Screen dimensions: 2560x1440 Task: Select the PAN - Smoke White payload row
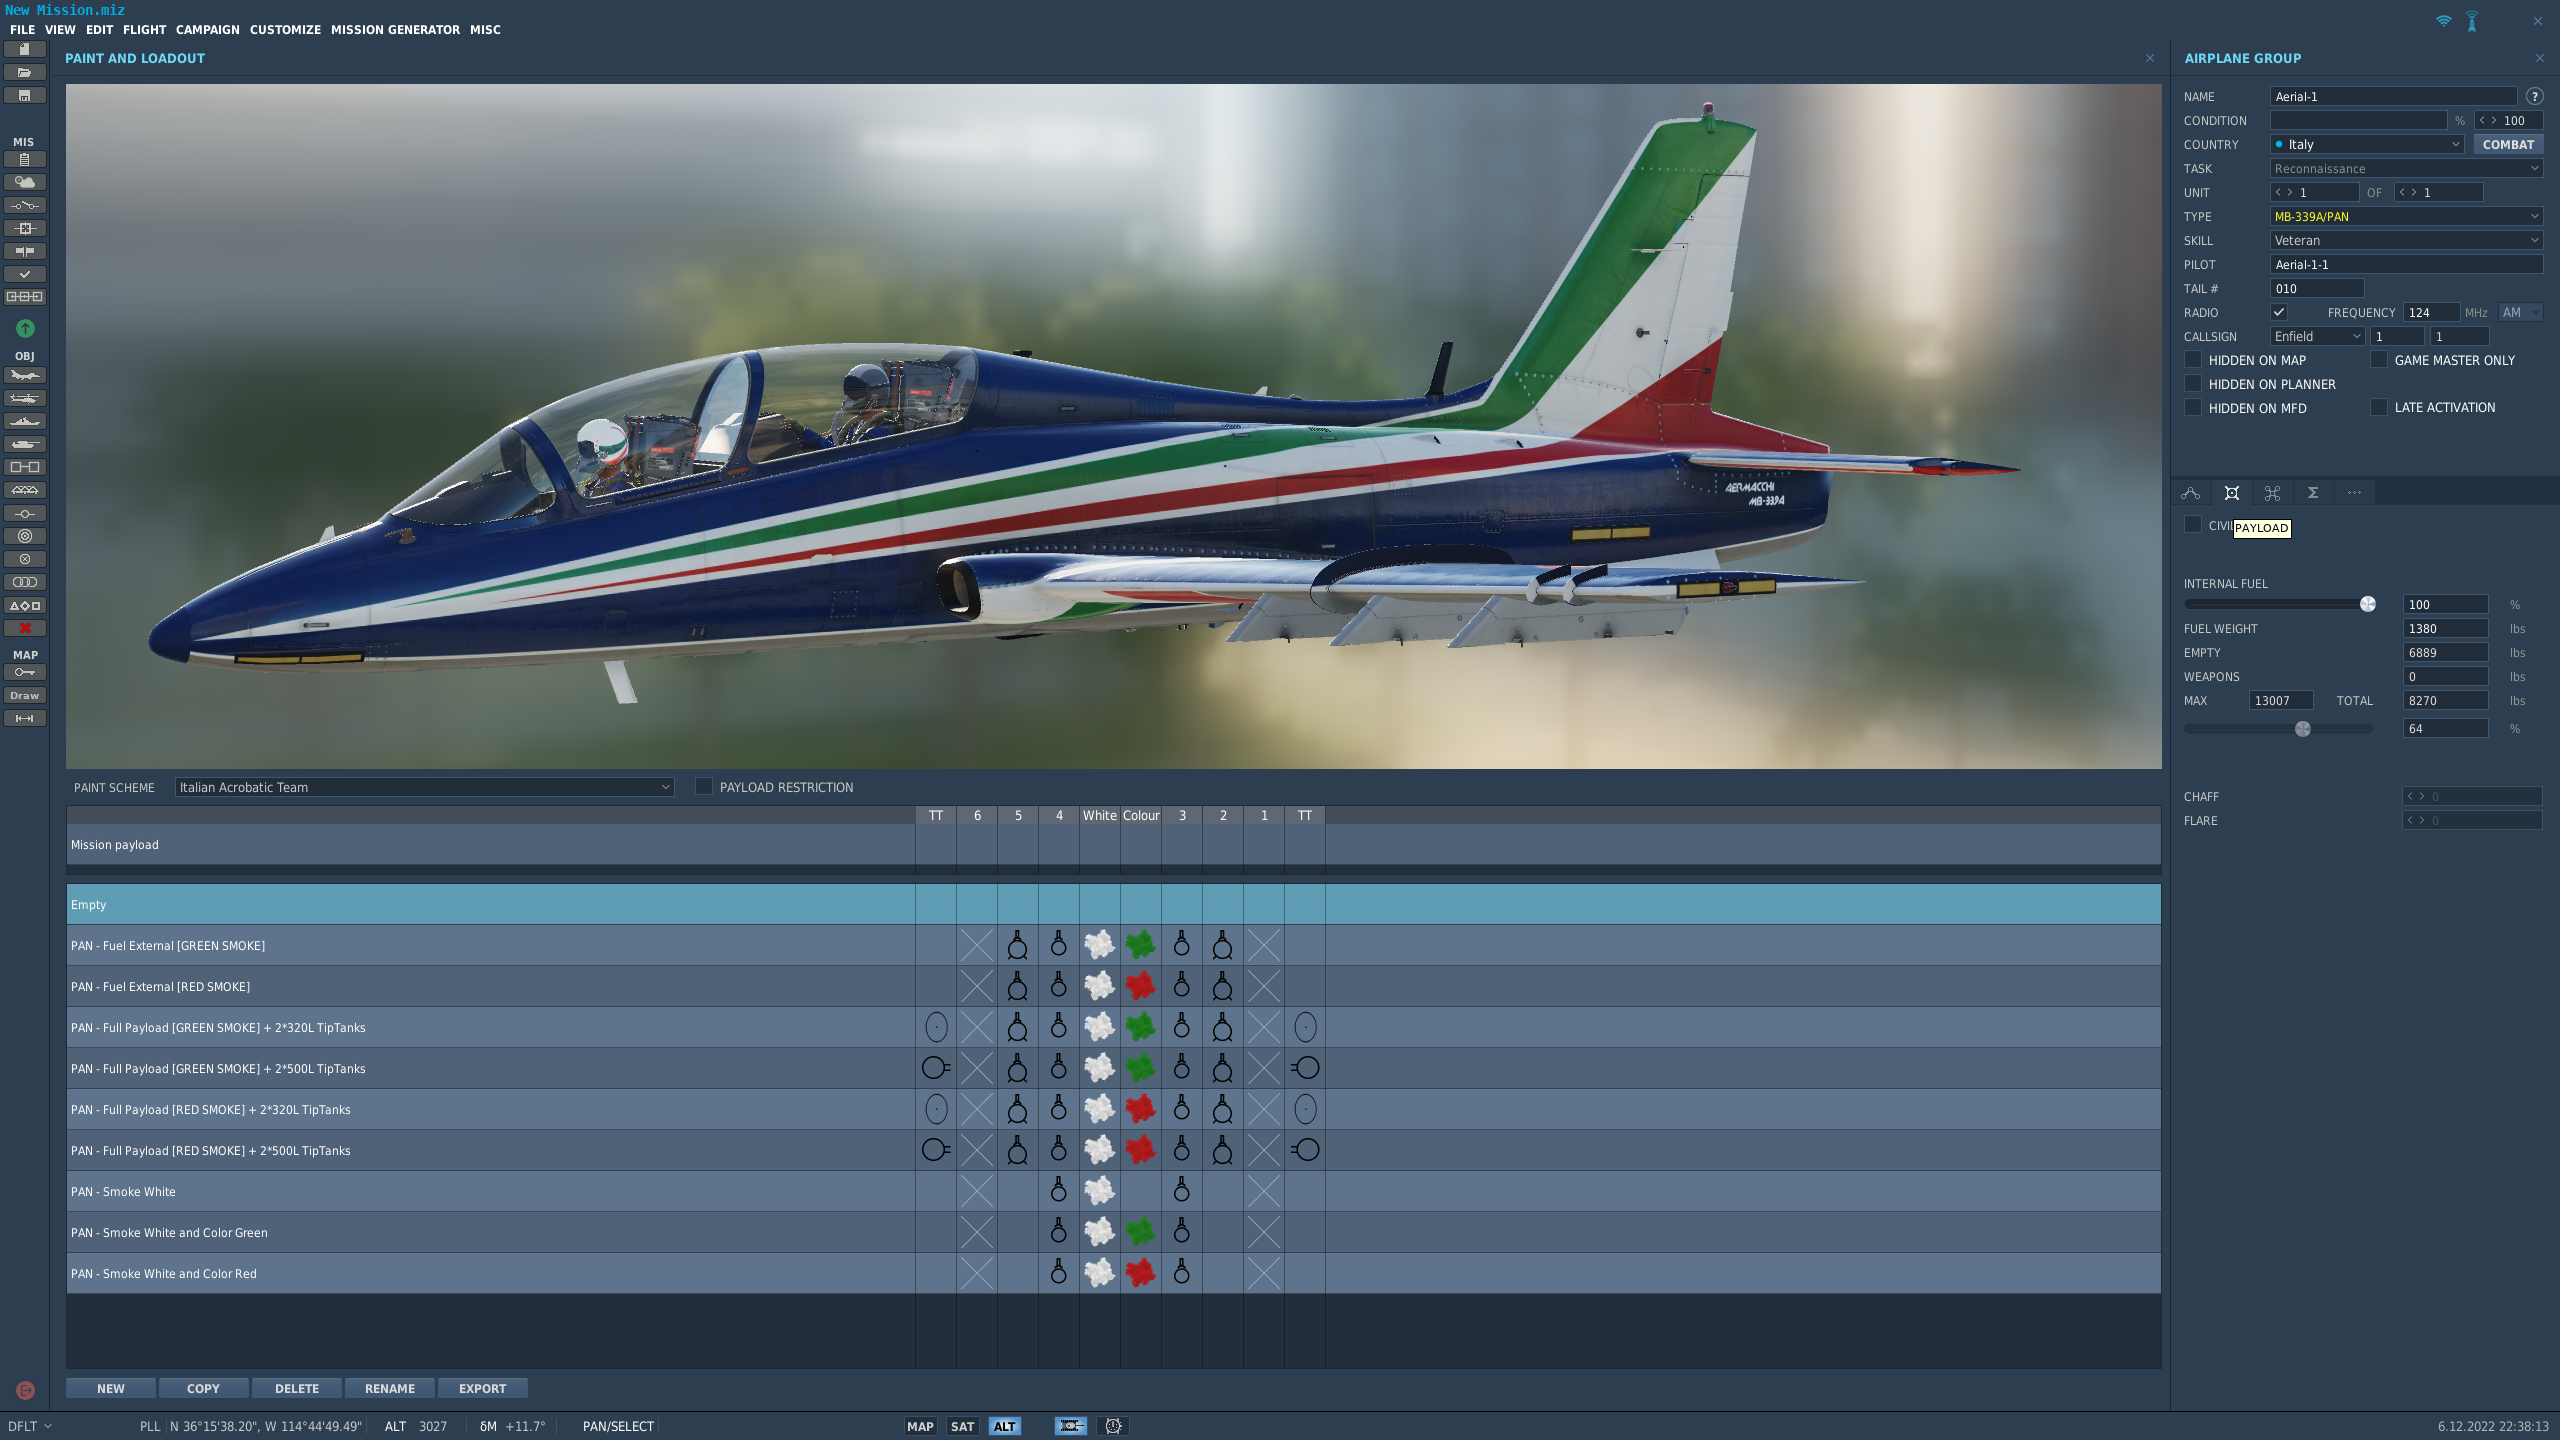(1113, 1191)
